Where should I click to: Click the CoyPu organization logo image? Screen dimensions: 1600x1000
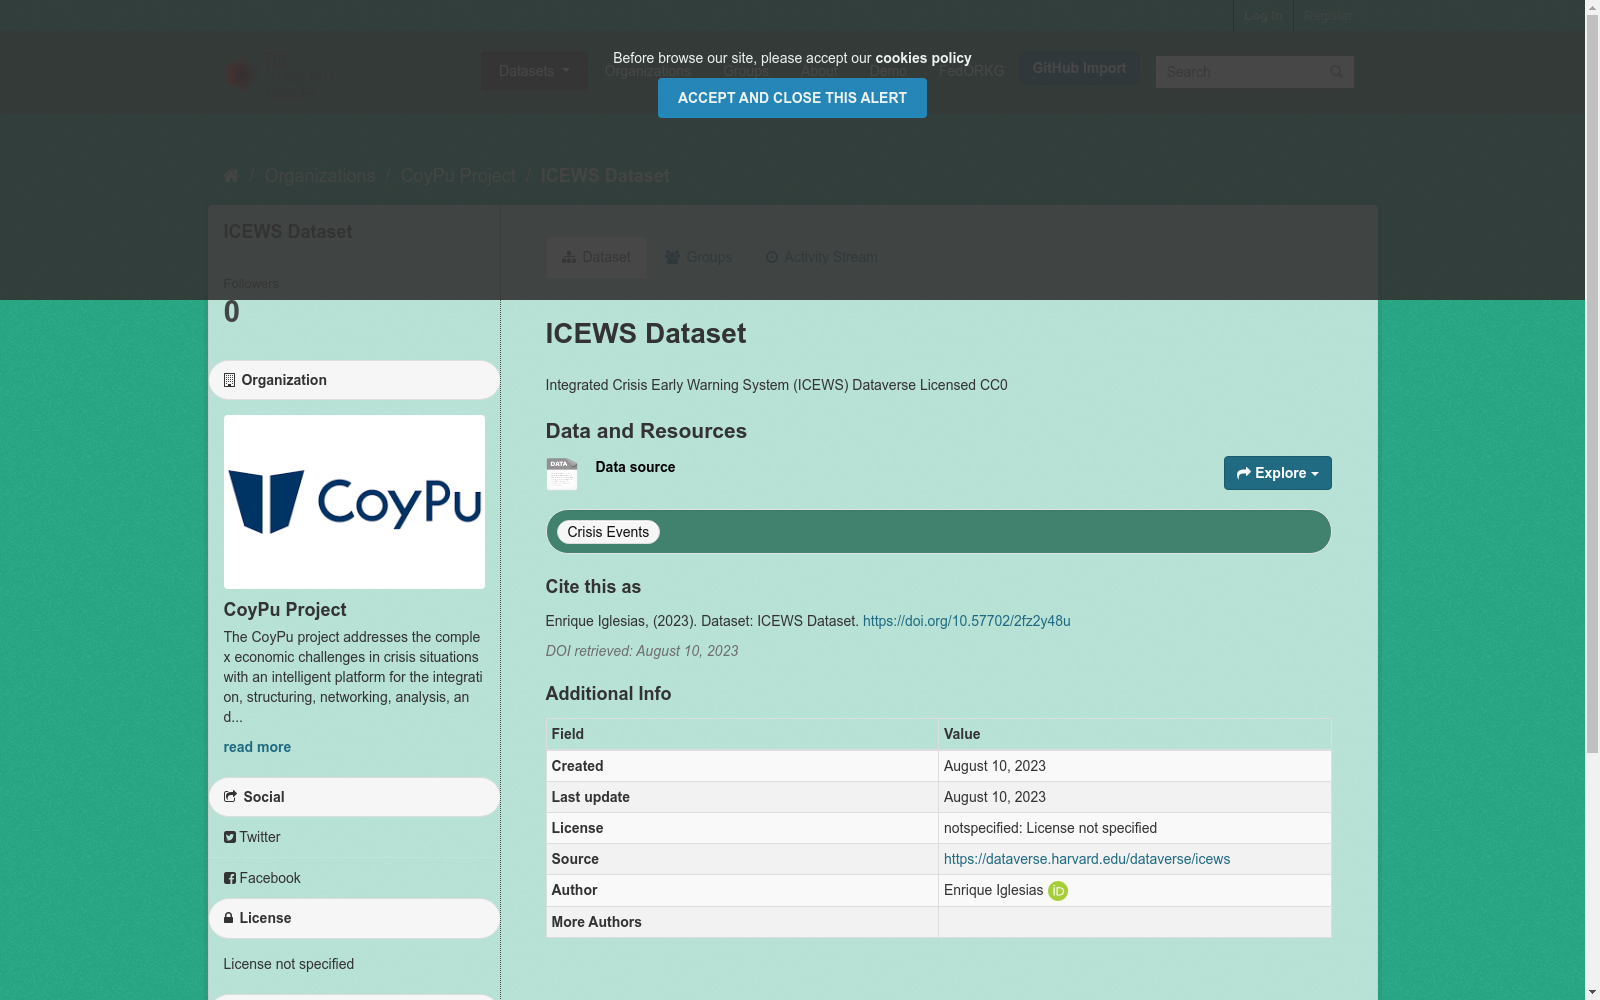coord(354,502)
